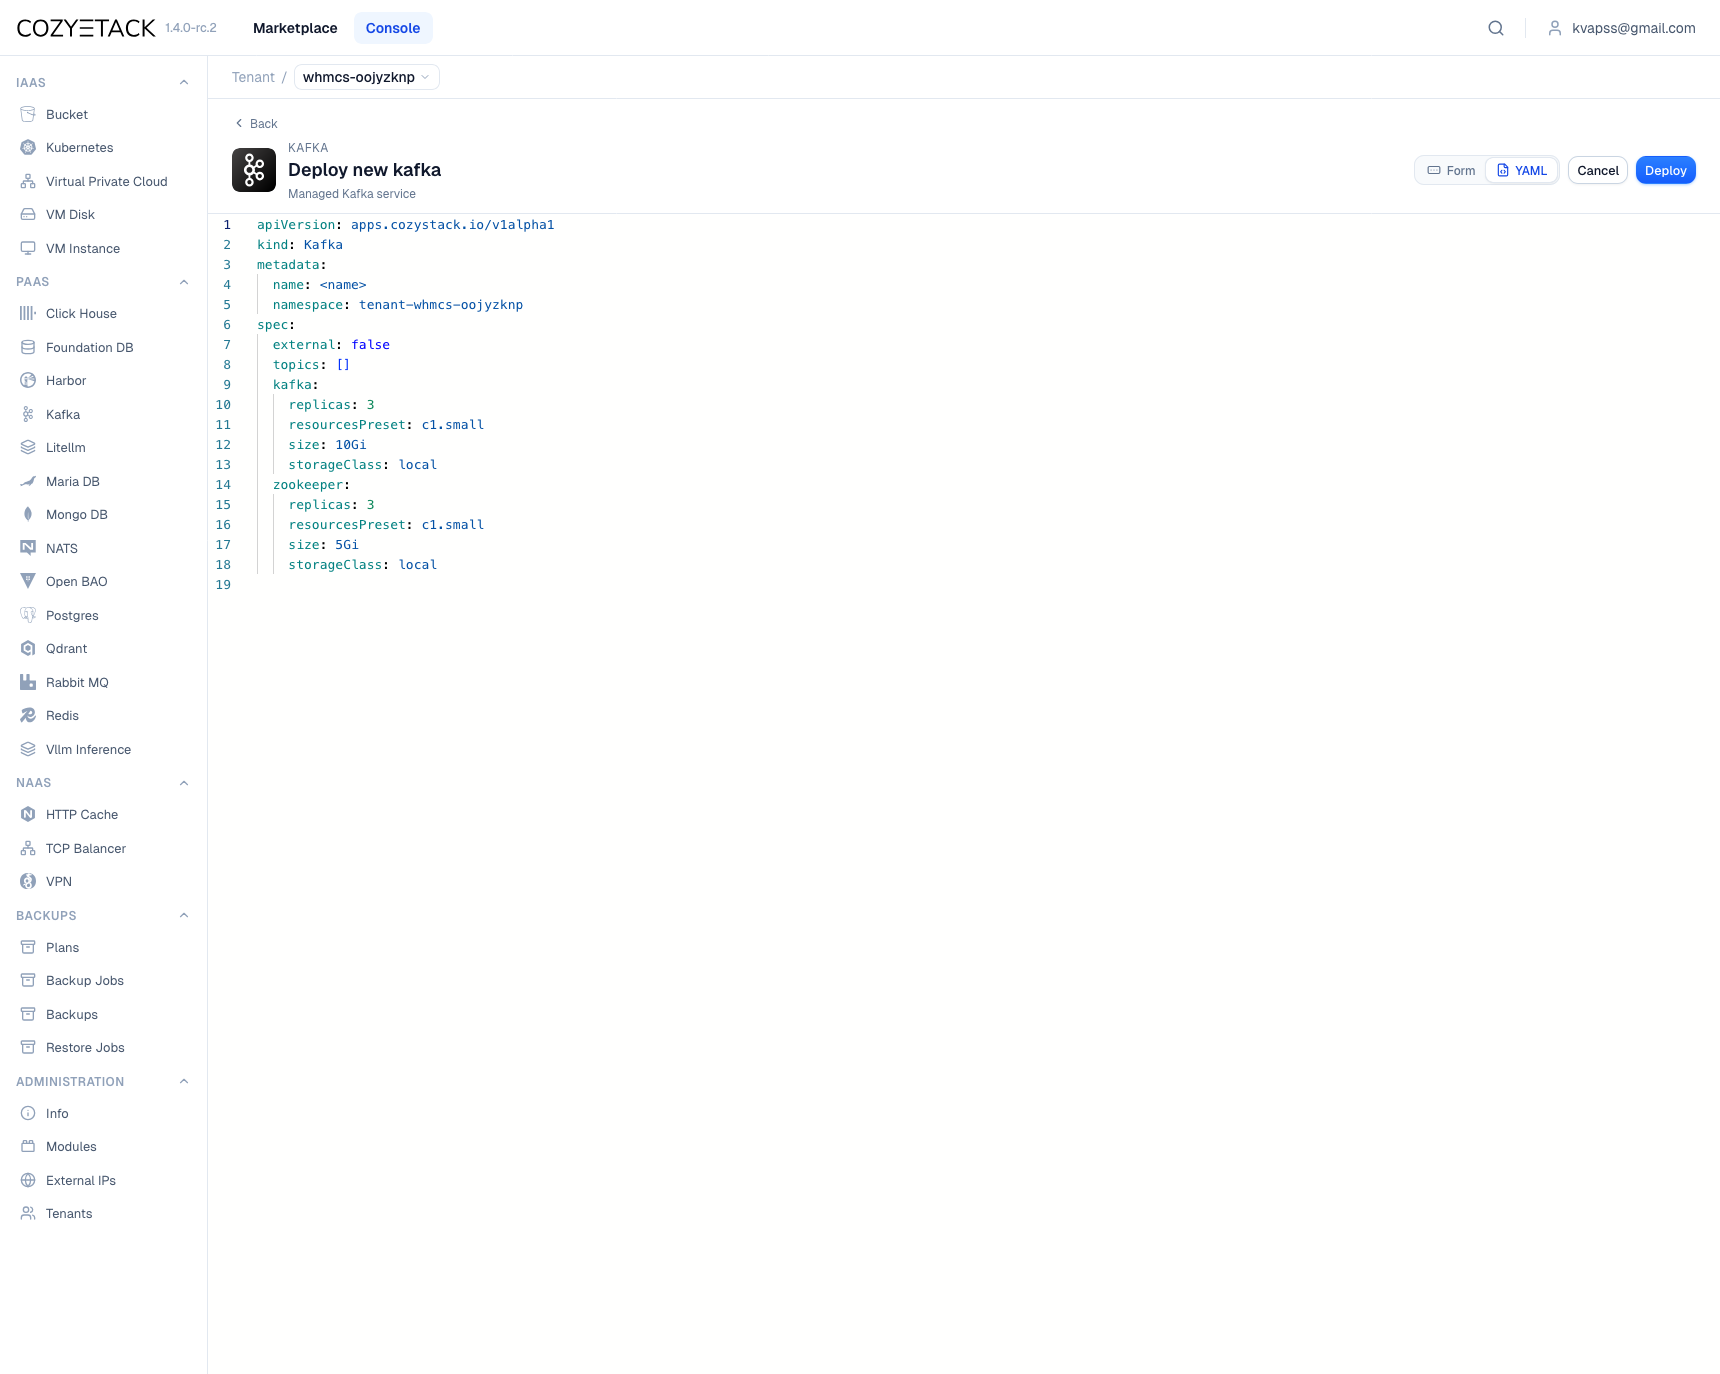
Task: Select the Kubernetes wheel icon
Action: [x=28, y=147]
